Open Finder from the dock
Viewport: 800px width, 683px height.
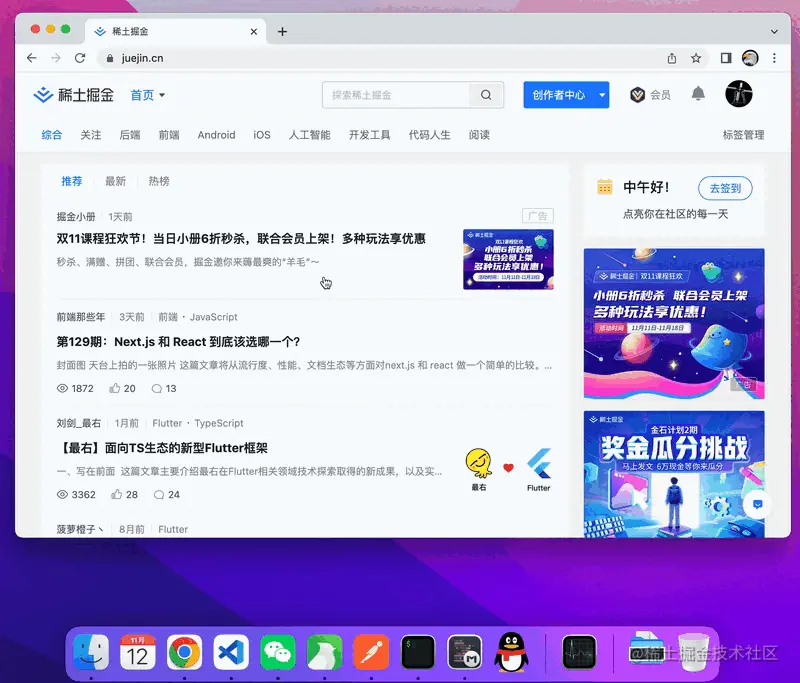tap(91, 652)
